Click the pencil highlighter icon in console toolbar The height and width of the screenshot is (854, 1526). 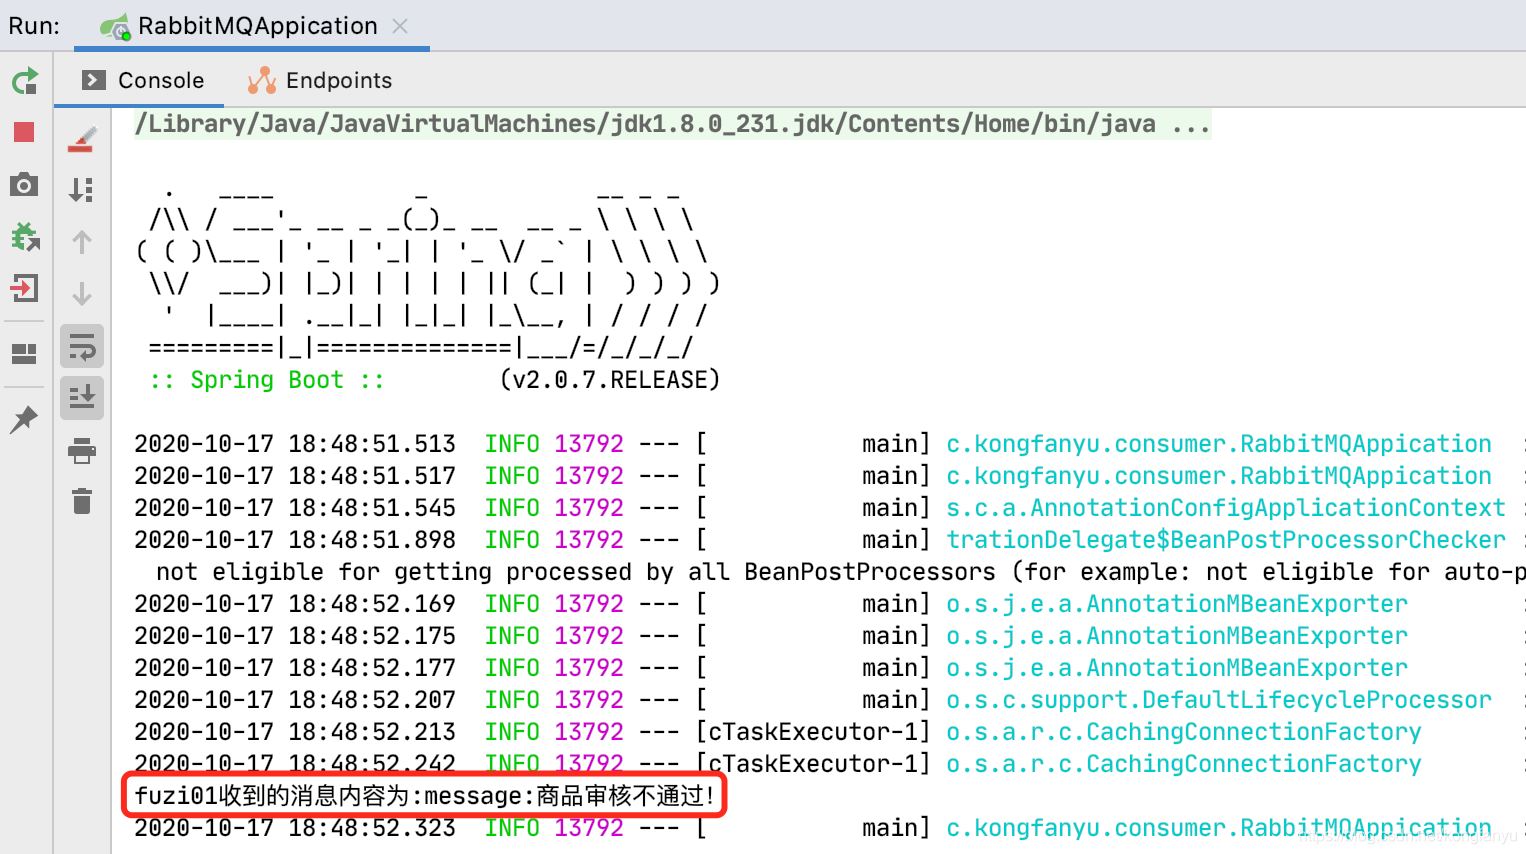point(82,139)
